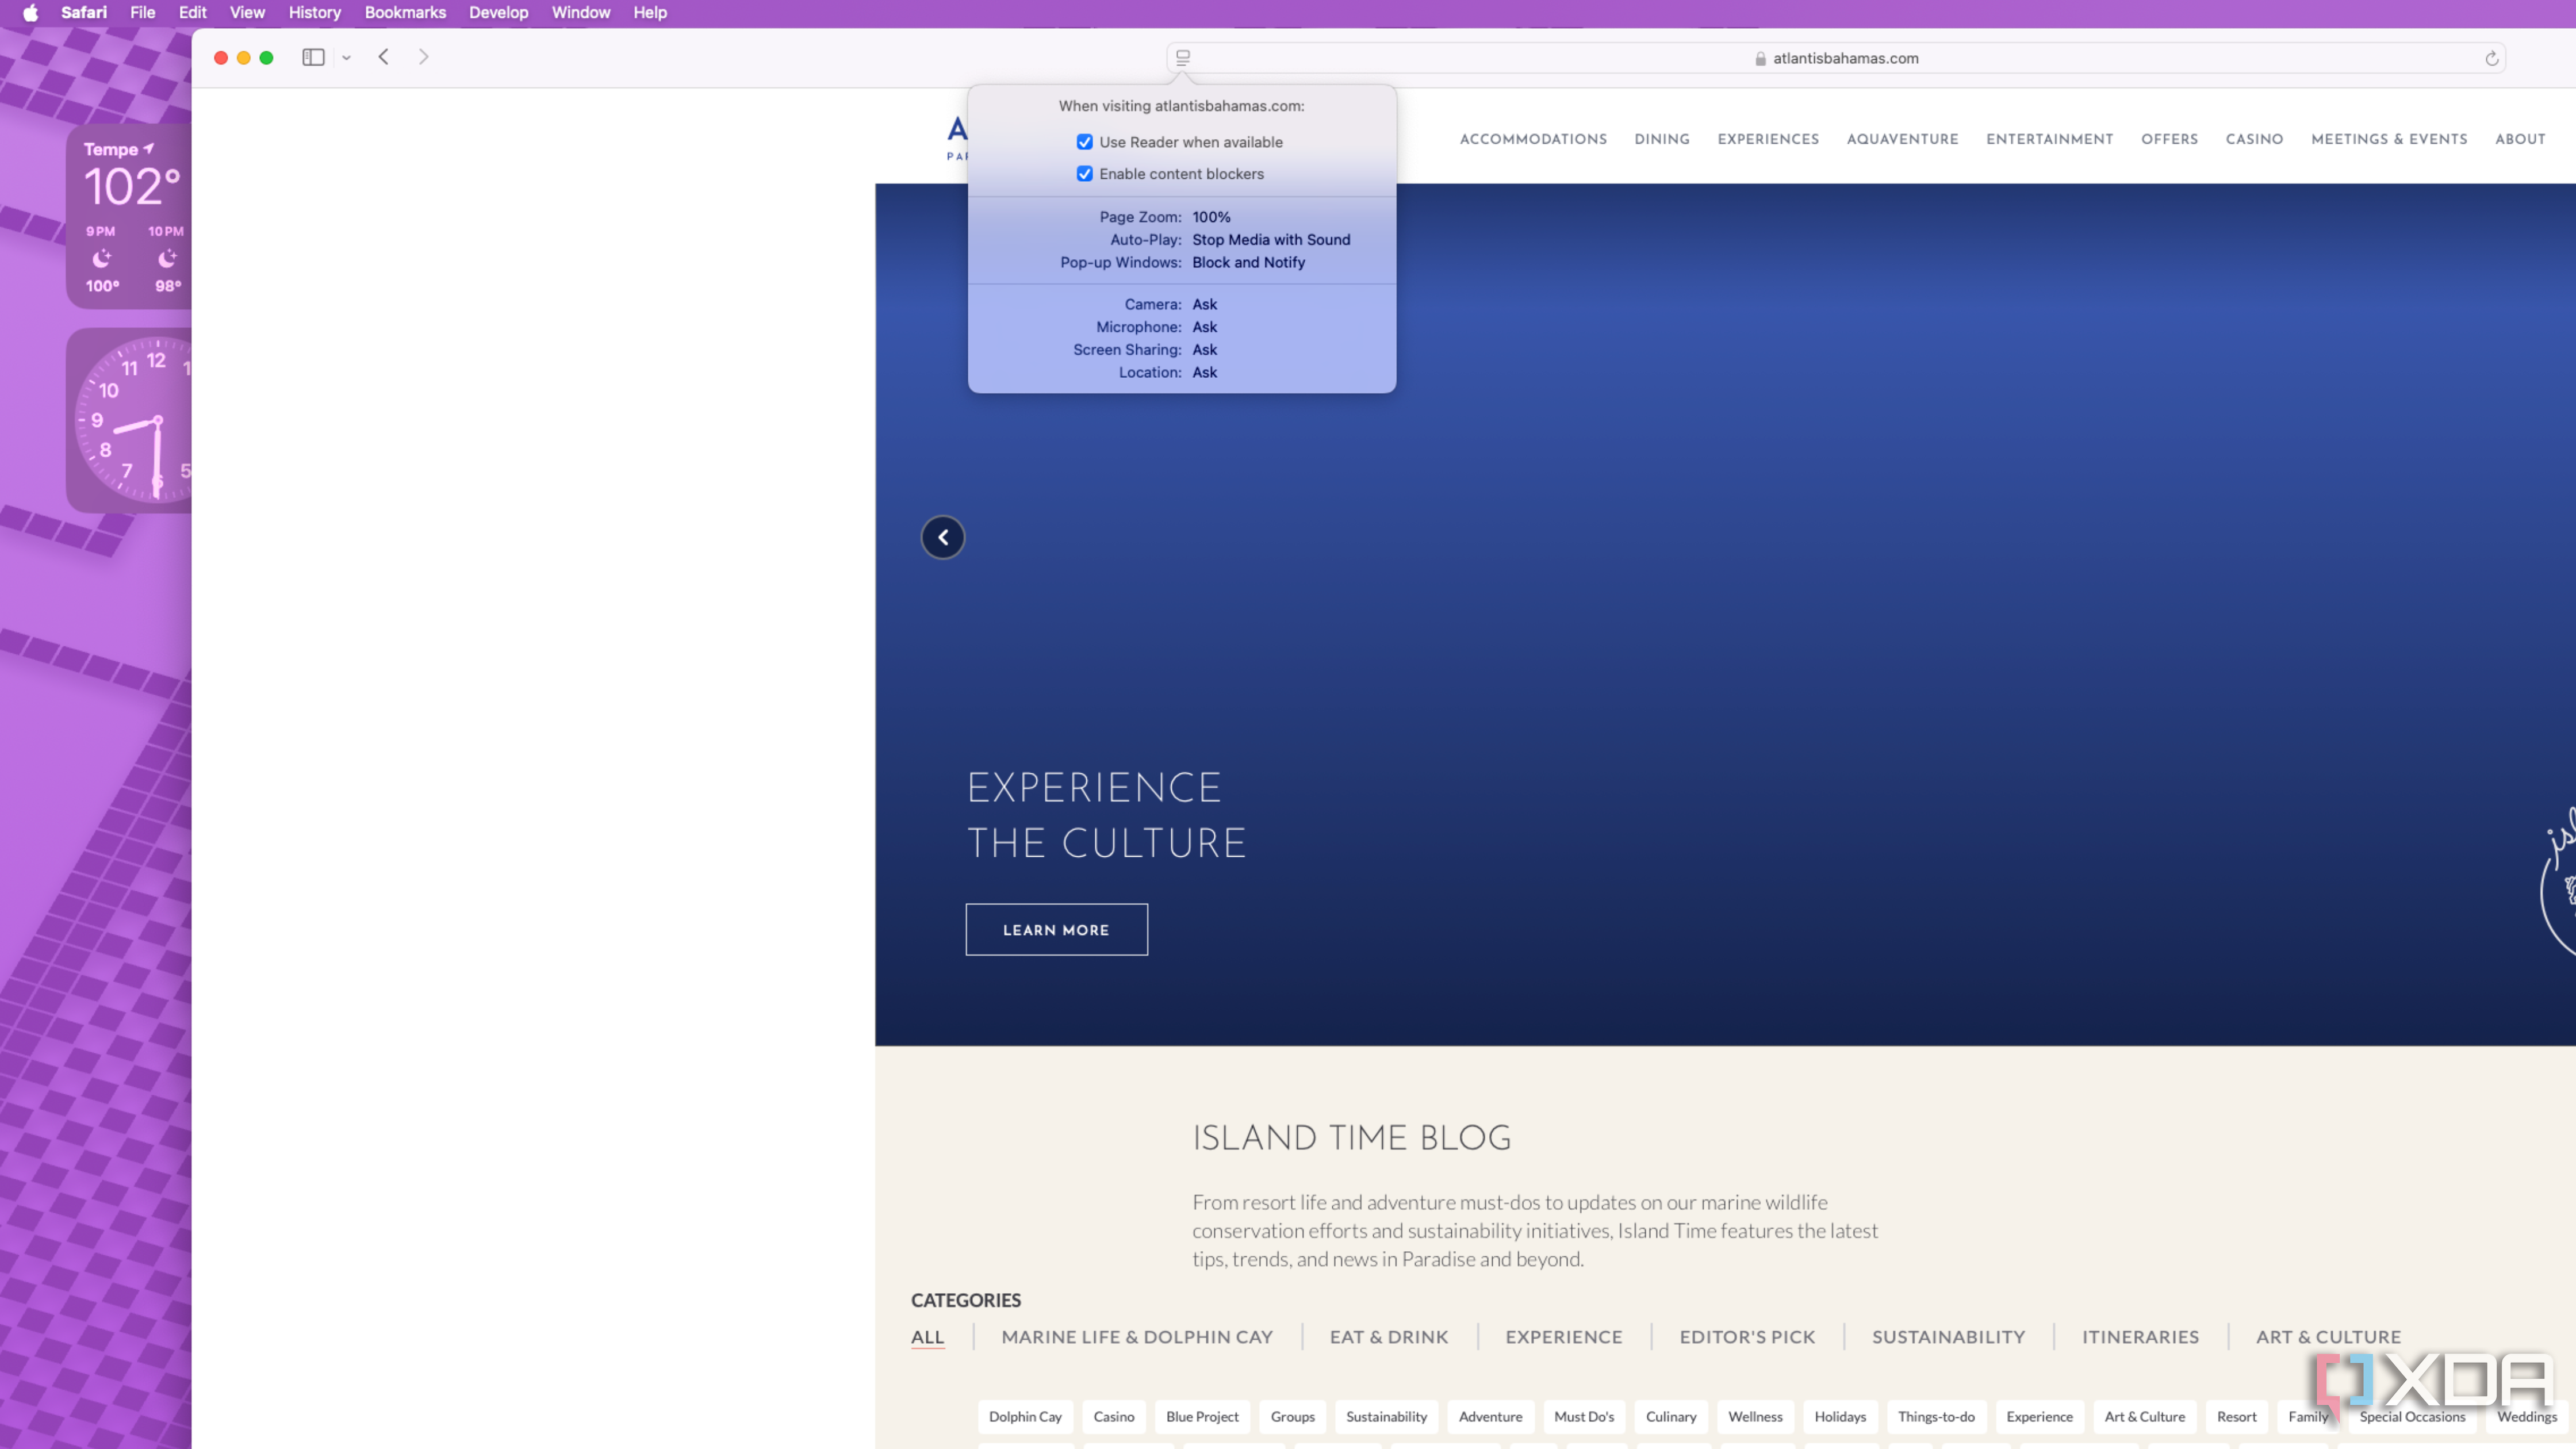Go back with the back arrow
Viewport: 2576px width, 1449px height.
point(384,57)
